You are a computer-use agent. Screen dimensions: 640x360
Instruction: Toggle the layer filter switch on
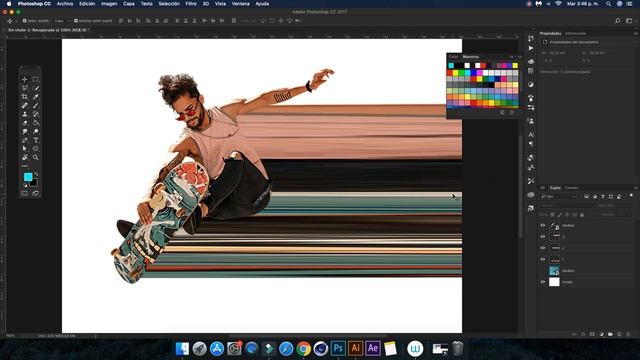coord(631,196)
